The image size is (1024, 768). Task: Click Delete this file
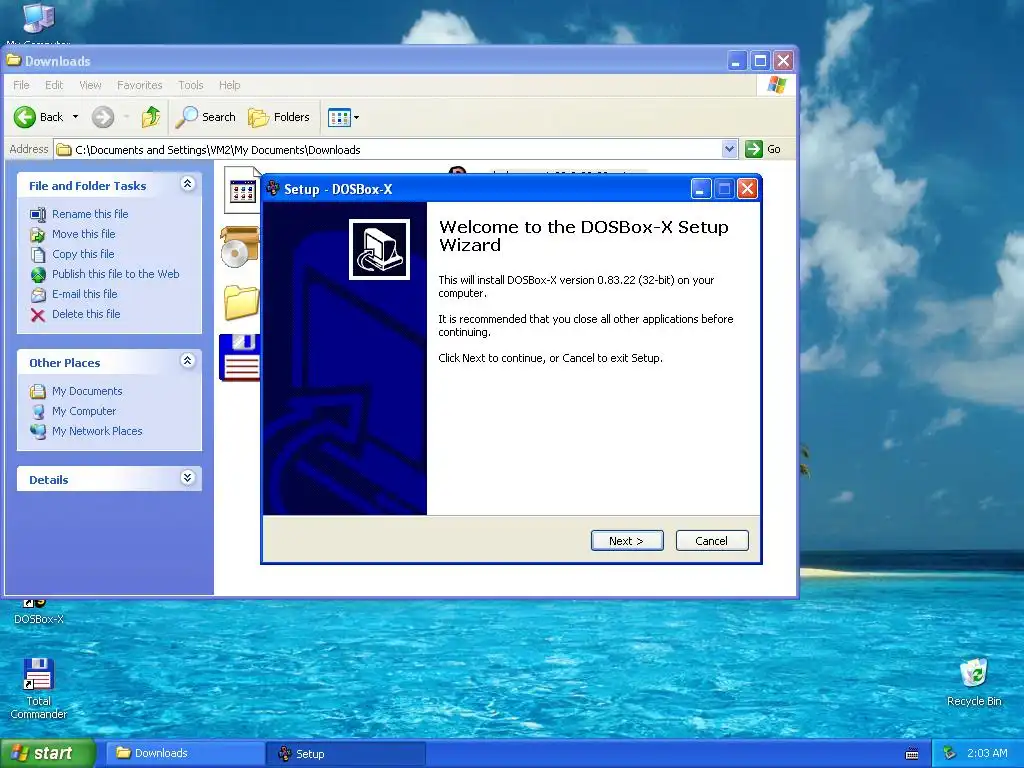click(x=86, y=314)
